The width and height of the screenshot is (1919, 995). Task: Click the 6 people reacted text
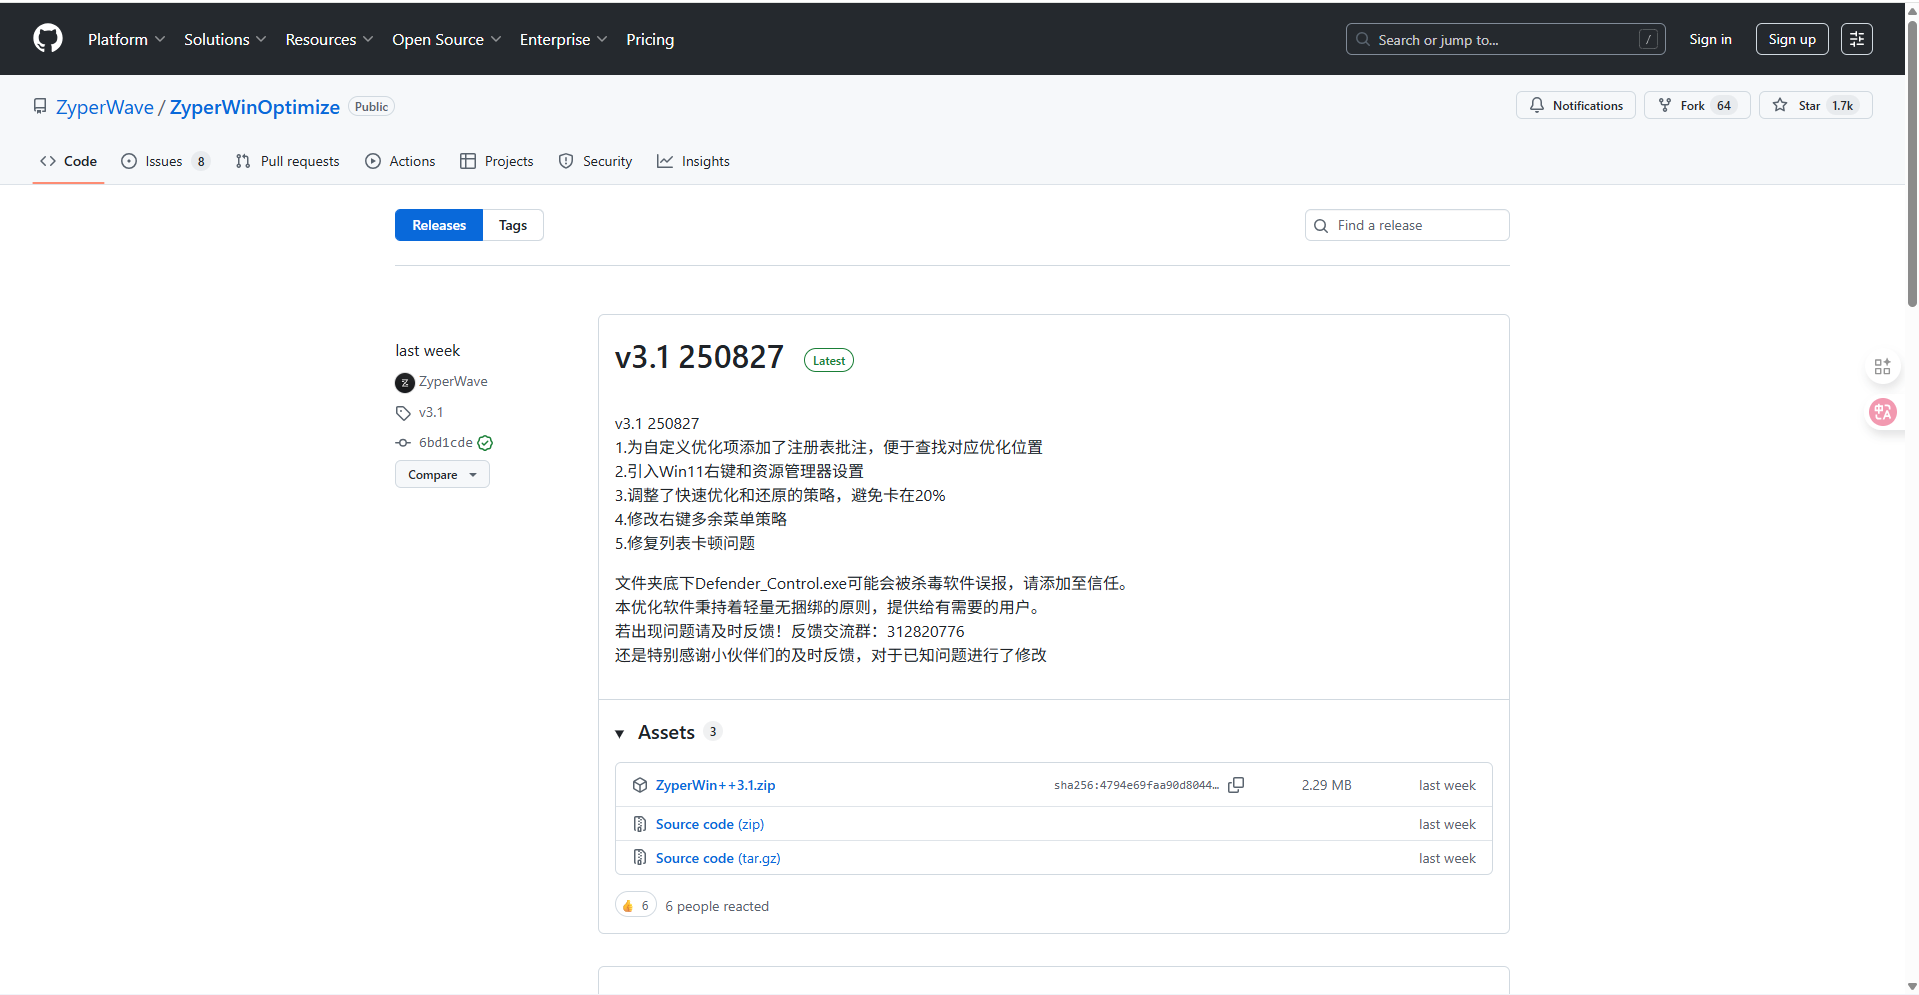(x=717, y=906)
